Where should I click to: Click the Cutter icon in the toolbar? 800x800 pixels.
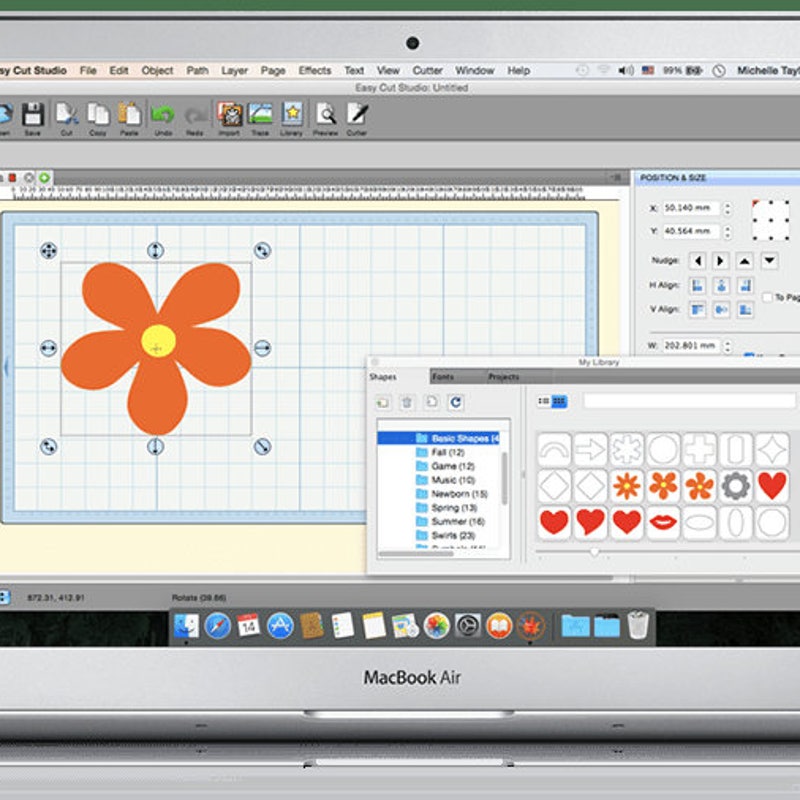pyautogui.click(x=356, y=114)
